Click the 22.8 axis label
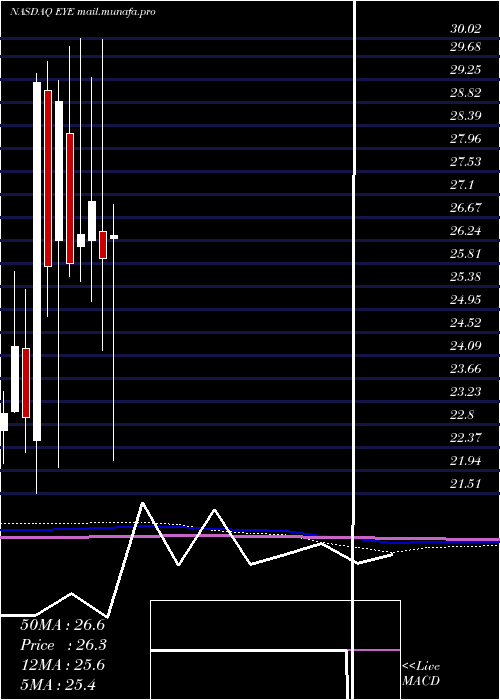The image size is (500, 700). (462, 414)
